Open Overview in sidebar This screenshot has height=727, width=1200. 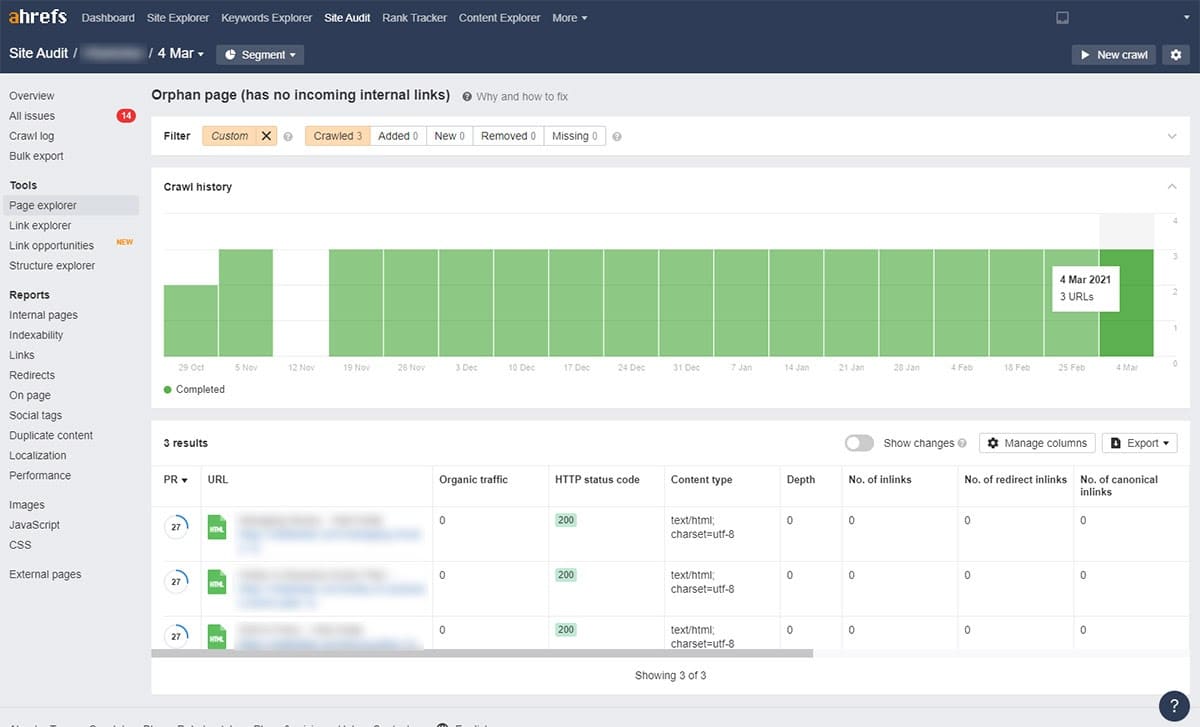(32, 96)
